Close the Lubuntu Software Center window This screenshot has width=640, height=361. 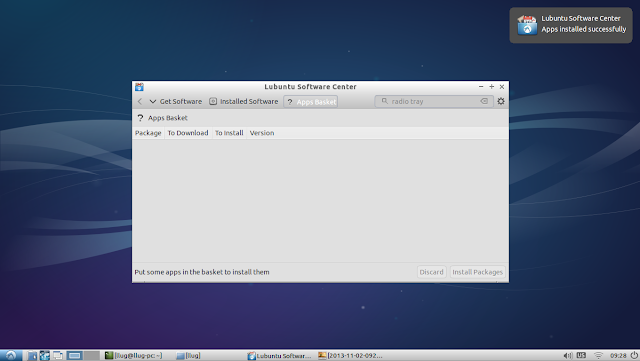[x=502, y=87]
